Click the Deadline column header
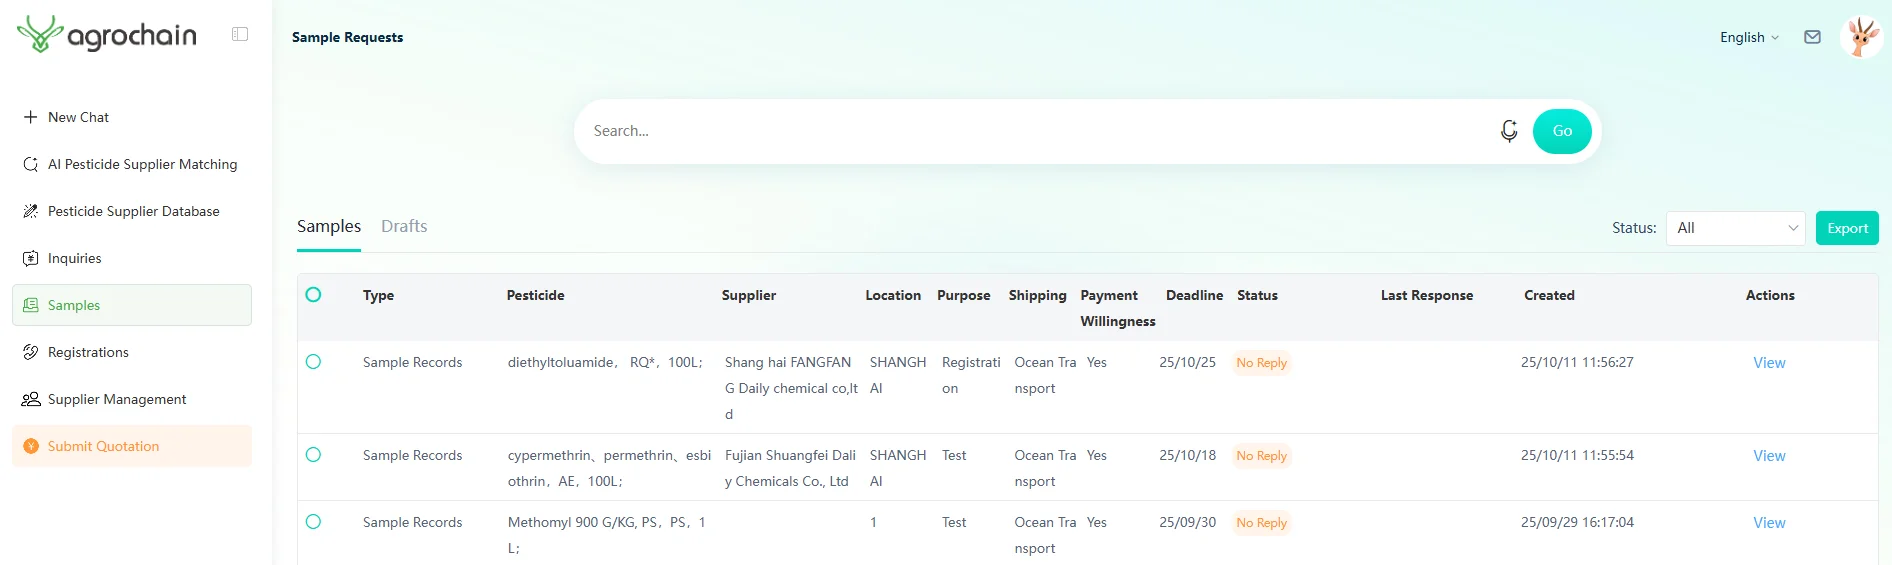This screenshot has width=1892, height=565. (x=1194, y=295)
